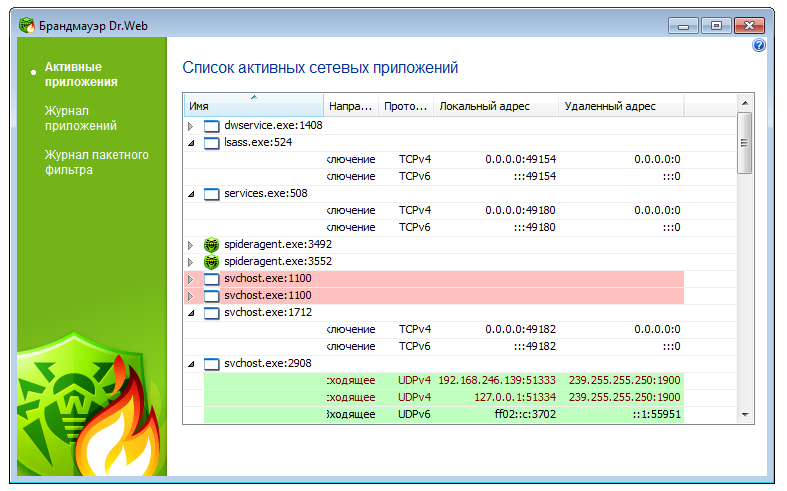
Task: Click the Dr.Web spider icon in title bar
Action: tap(27, 25)
